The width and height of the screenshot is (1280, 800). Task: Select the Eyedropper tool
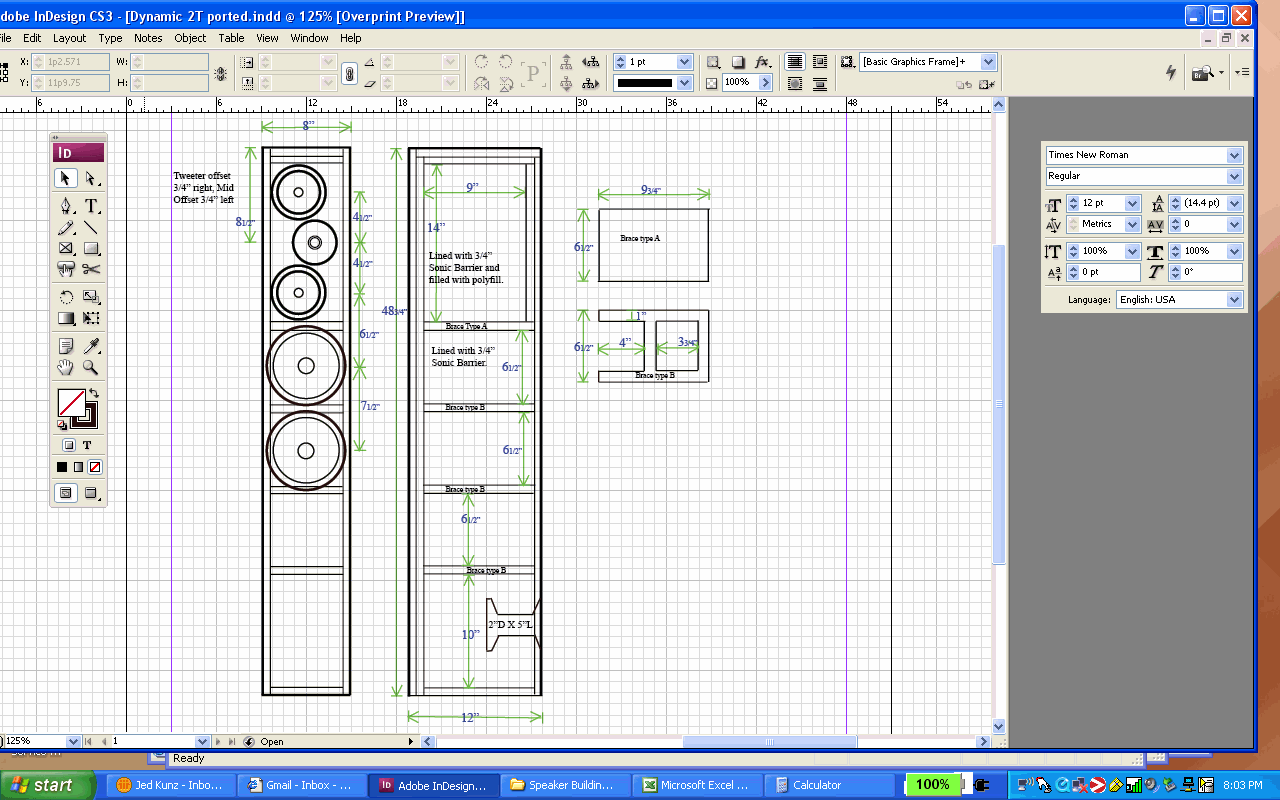coord(91,346)
